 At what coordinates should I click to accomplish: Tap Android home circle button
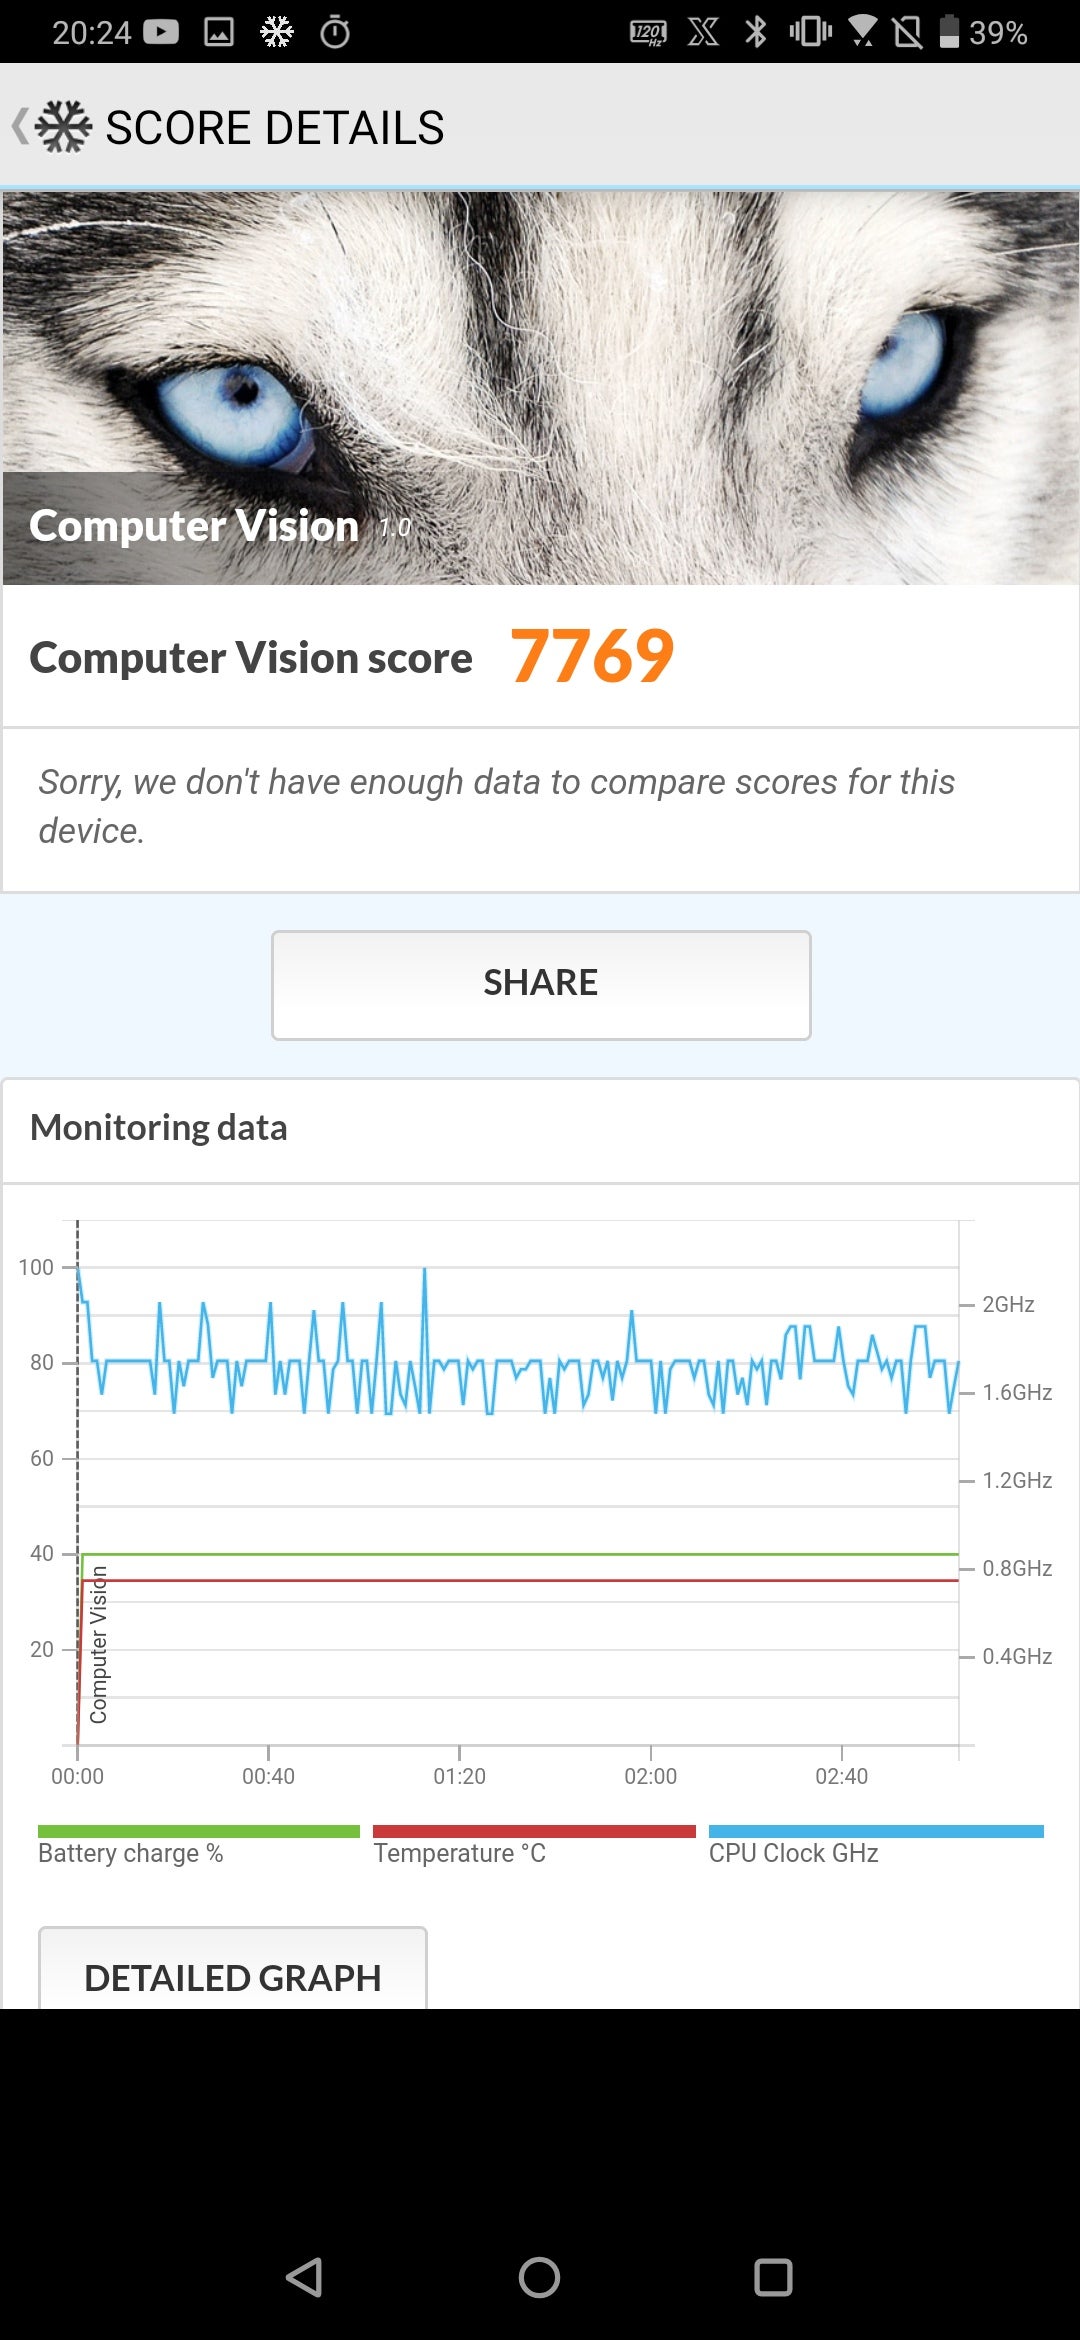[x=539, y=2277]
